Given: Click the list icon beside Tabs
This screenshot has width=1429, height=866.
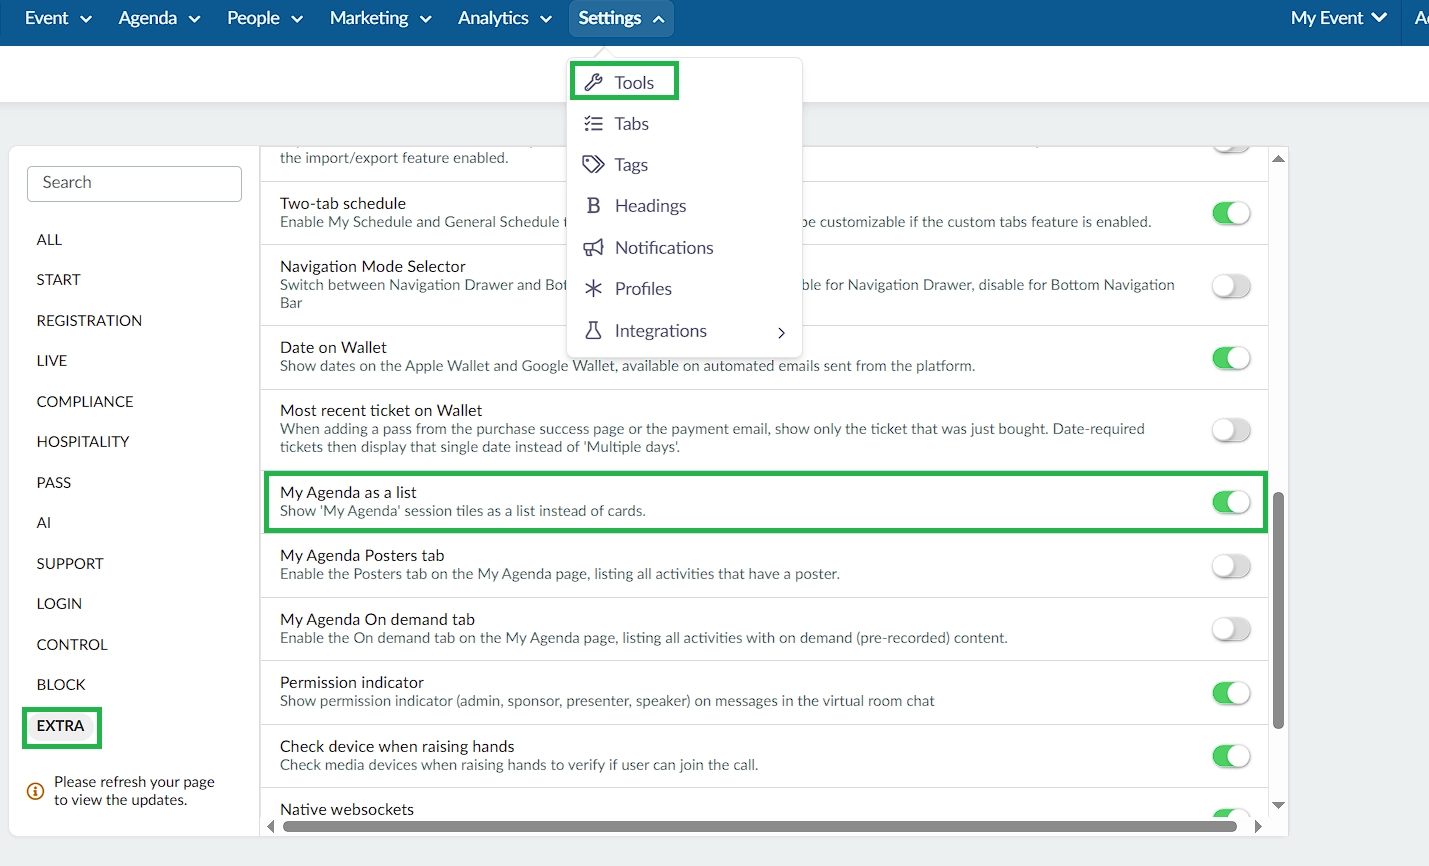Looking at the screenshot, I should (x=593, y=123).
